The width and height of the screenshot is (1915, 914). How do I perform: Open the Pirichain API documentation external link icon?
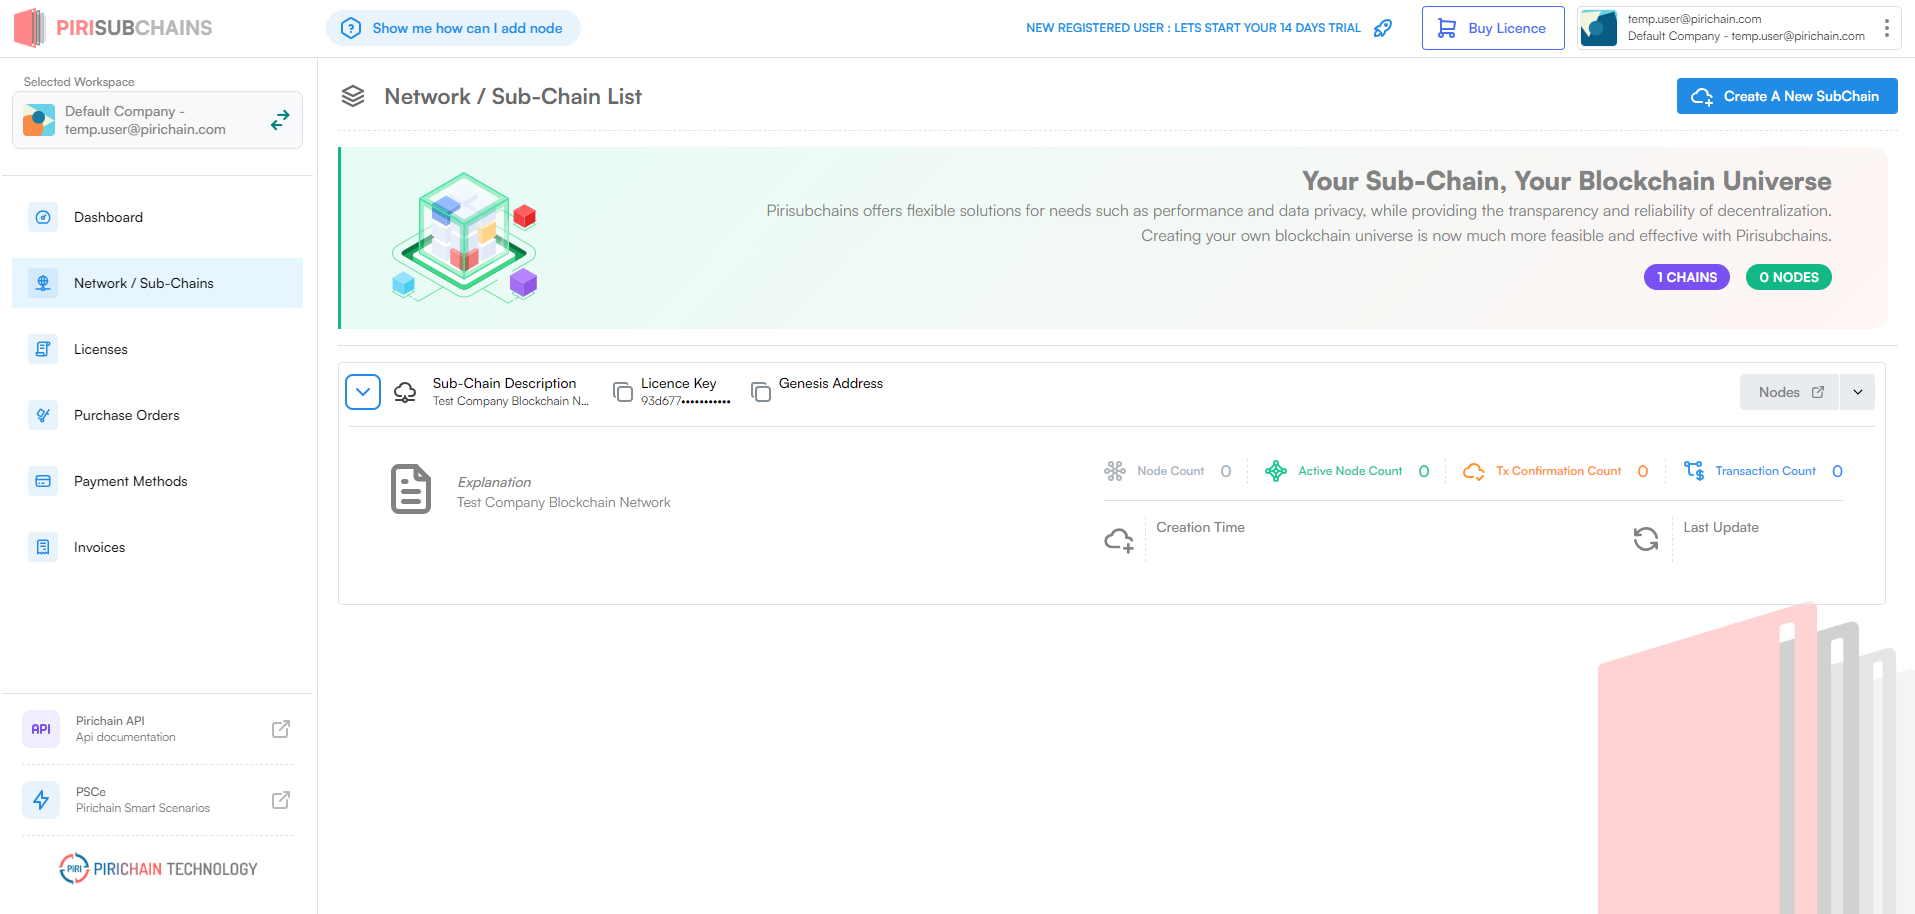tap(281, 729)
